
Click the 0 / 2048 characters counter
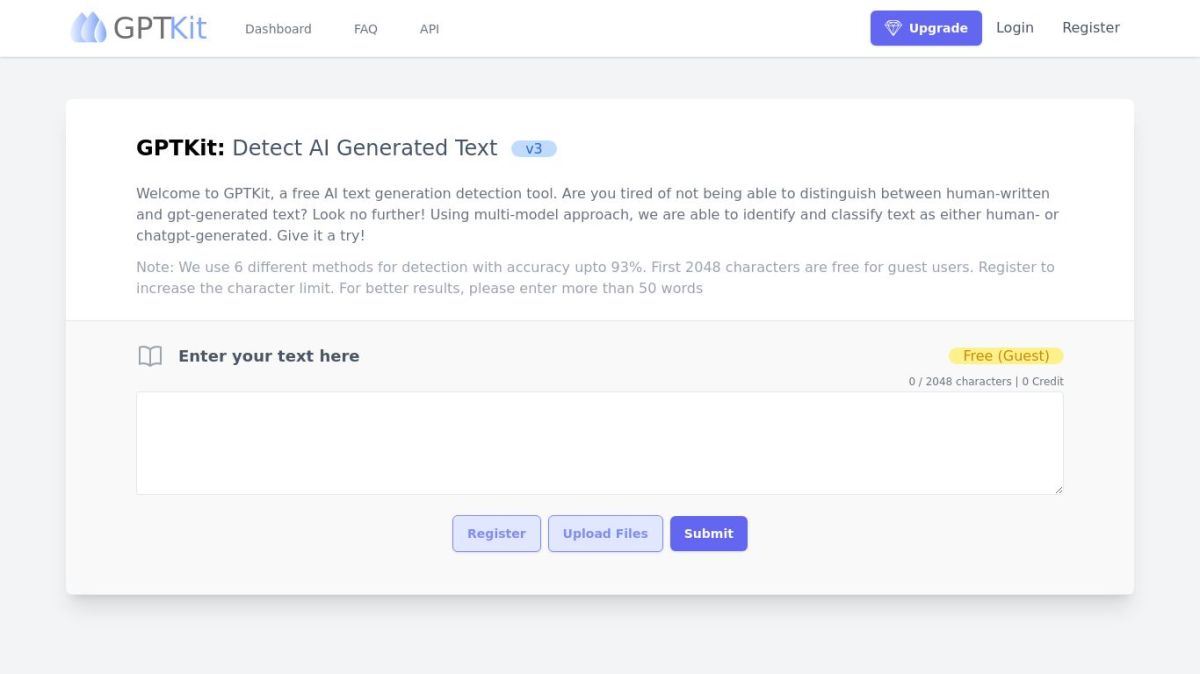pyautogui.click(x=960, y=382)
